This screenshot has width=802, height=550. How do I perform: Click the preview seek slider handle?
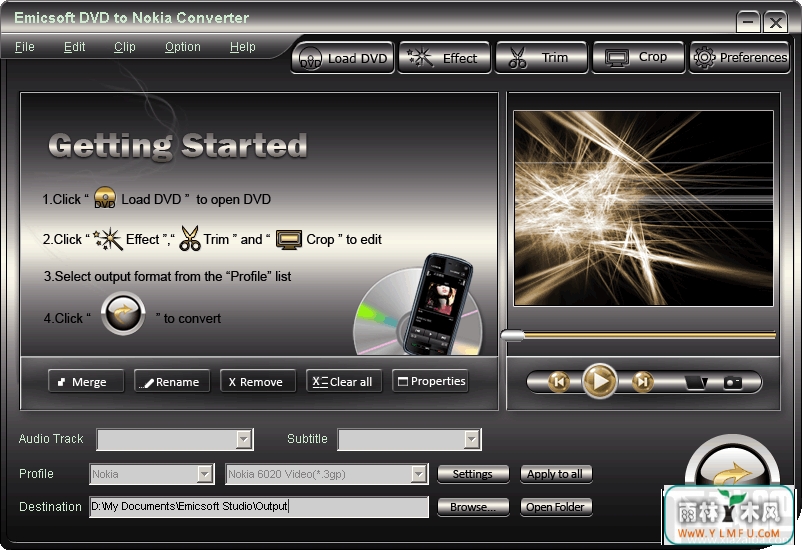[513, 335]
